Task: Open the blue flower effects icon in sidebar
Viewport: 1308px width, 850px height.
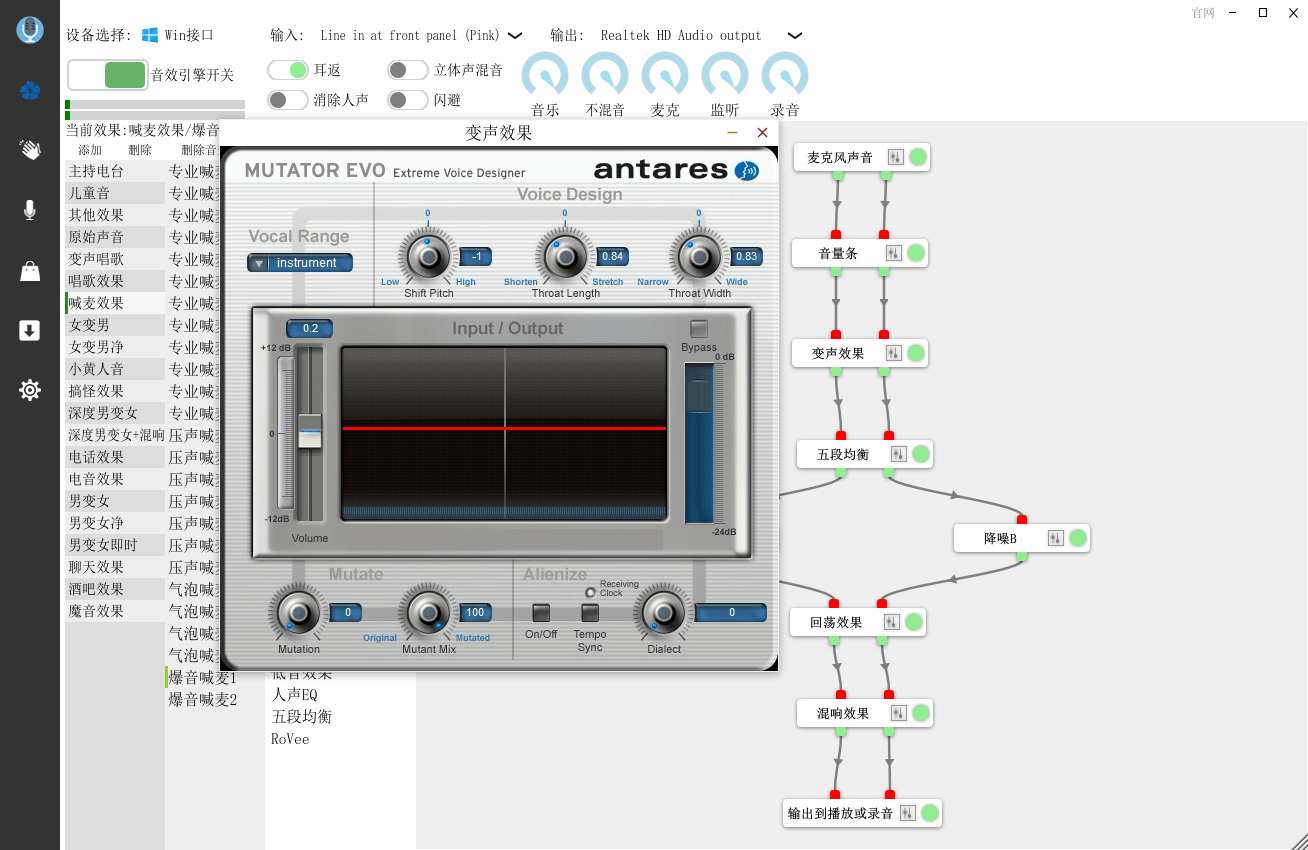Action: (30, 91)
